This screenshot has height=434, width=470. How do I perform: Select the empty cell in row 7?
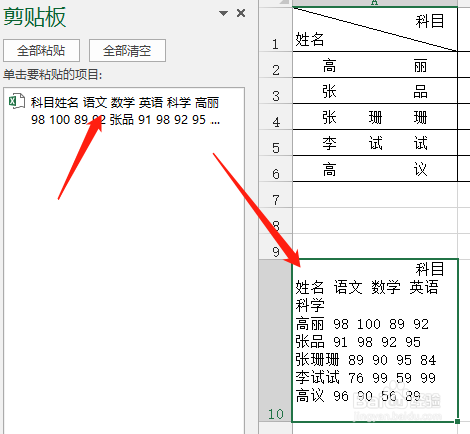tap(375, 195)
